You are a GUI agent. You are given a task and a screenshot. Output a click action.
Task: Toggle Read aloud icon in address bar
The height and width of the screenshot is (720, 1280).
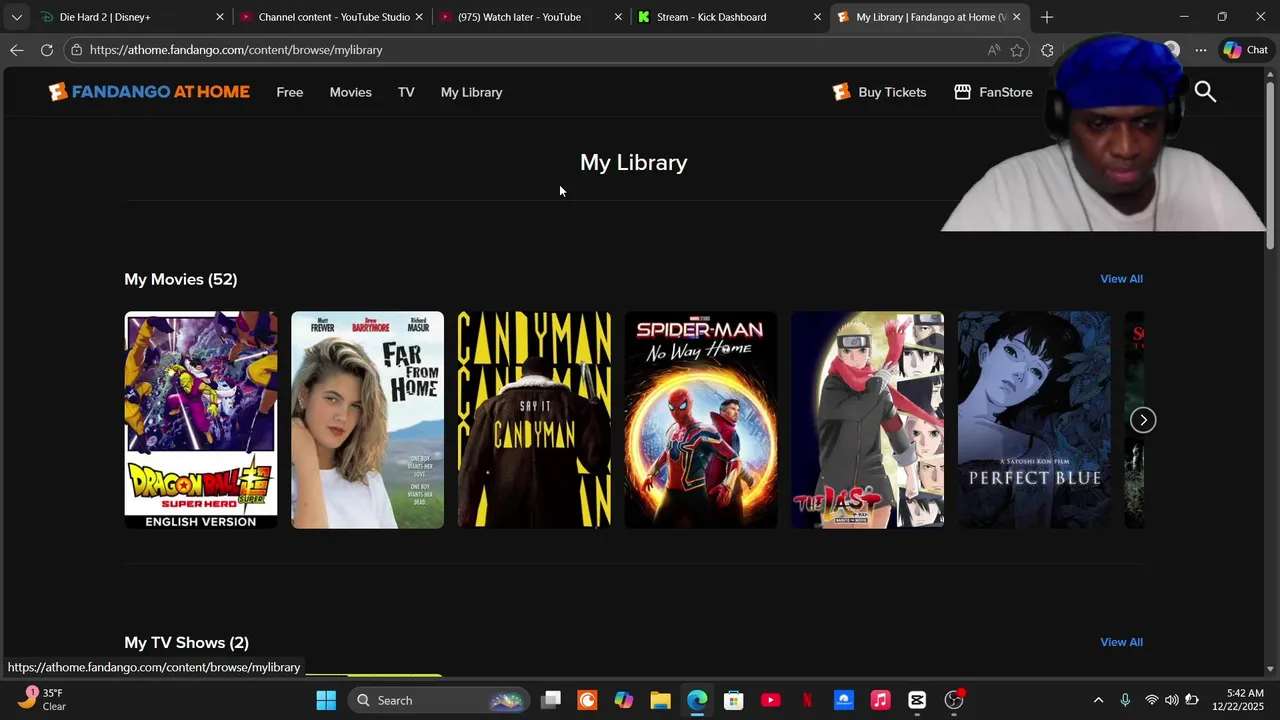click(993, 50)
